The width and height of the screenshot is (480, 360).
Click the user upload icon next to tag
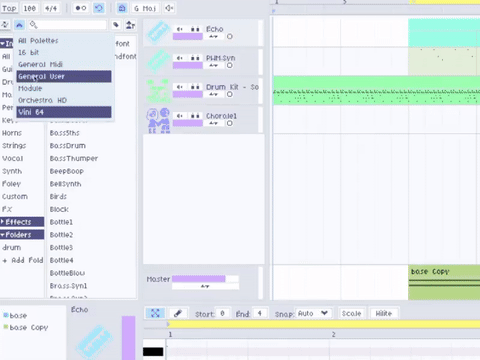[x=130, y=25]
